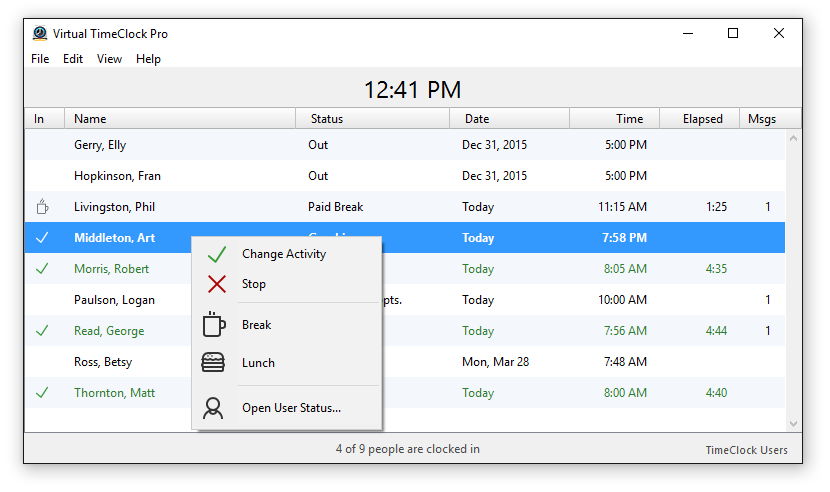Click the 1:25 elapsed value
Screen dimensions: 830x492
click(x=717, y=207)
